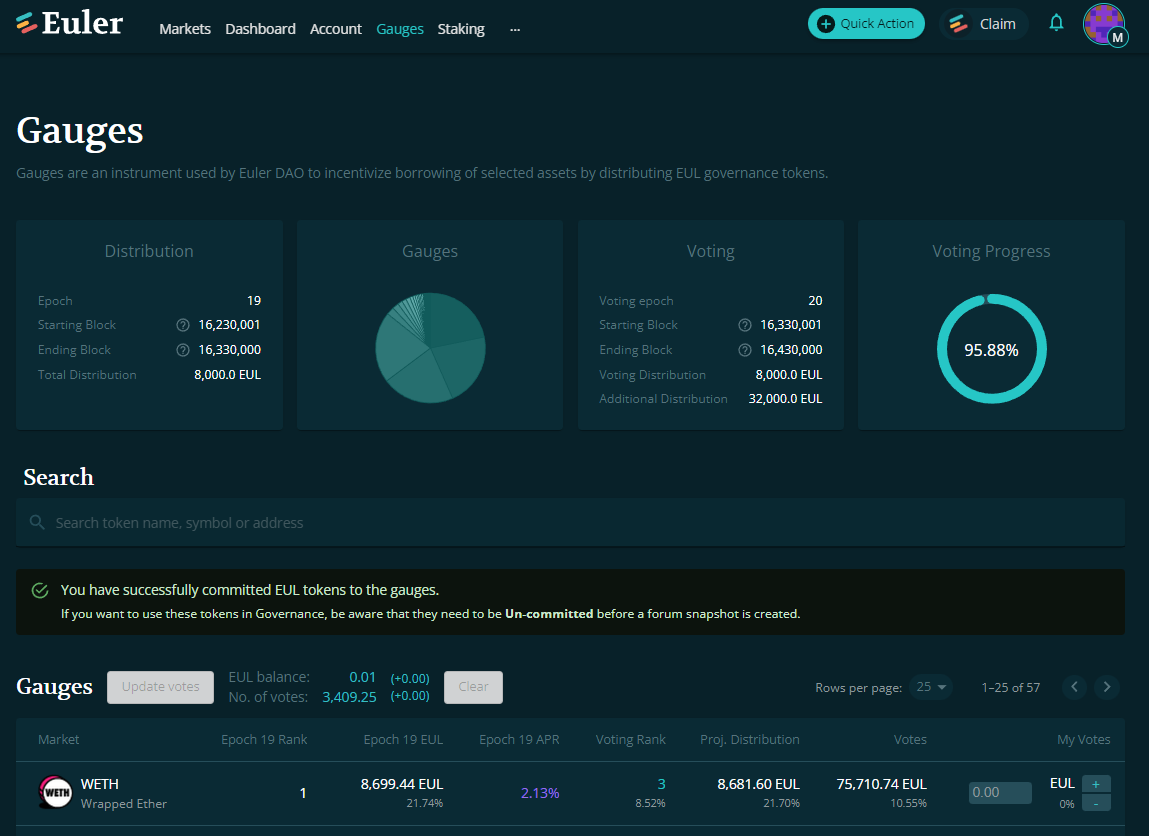Click the 75,710.74 EUL votes value
This screenshot has width=1149, height=836.
tap(882, 784)
